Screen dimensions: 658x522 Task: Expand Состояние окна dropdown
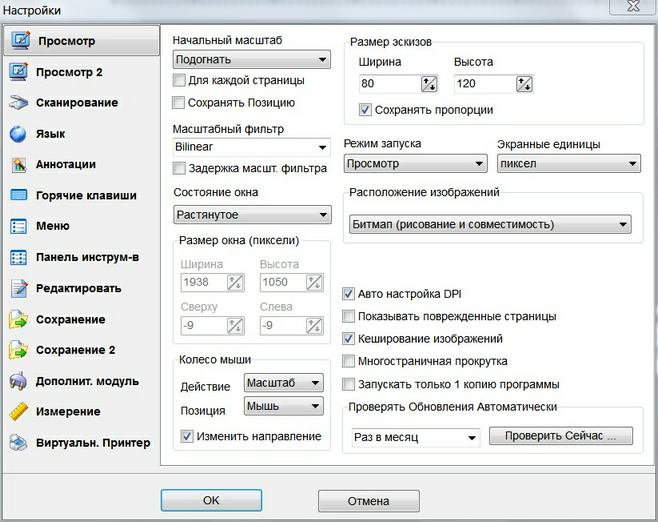point(252,214)
